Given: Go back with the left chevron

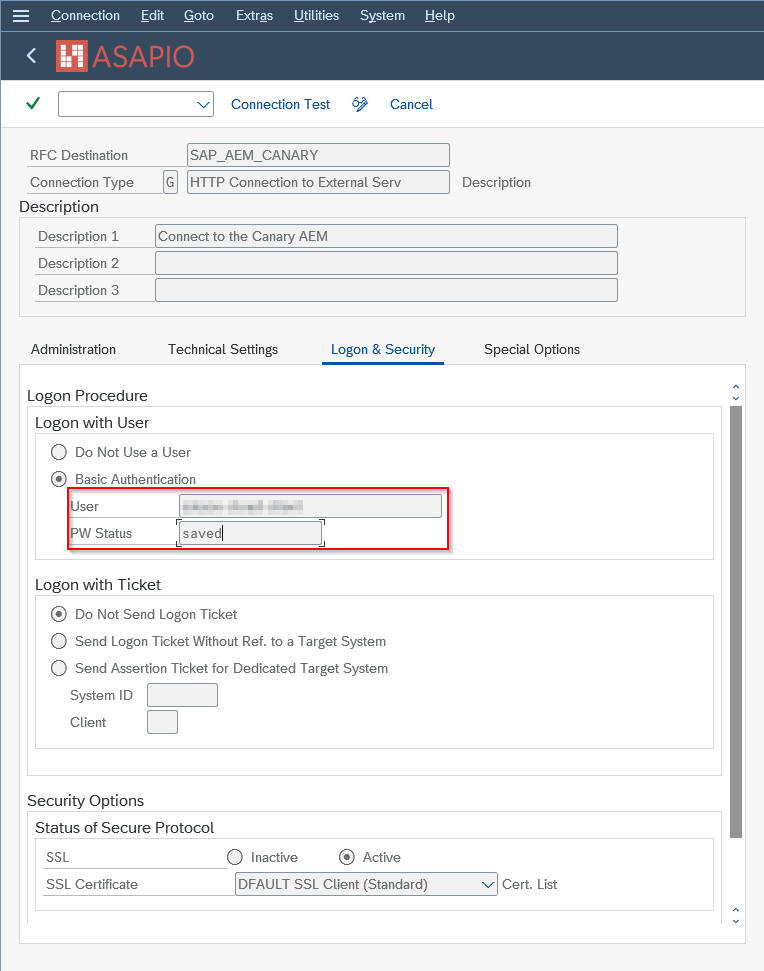Looking at the screenshot, I should click(x=32, y=56).
